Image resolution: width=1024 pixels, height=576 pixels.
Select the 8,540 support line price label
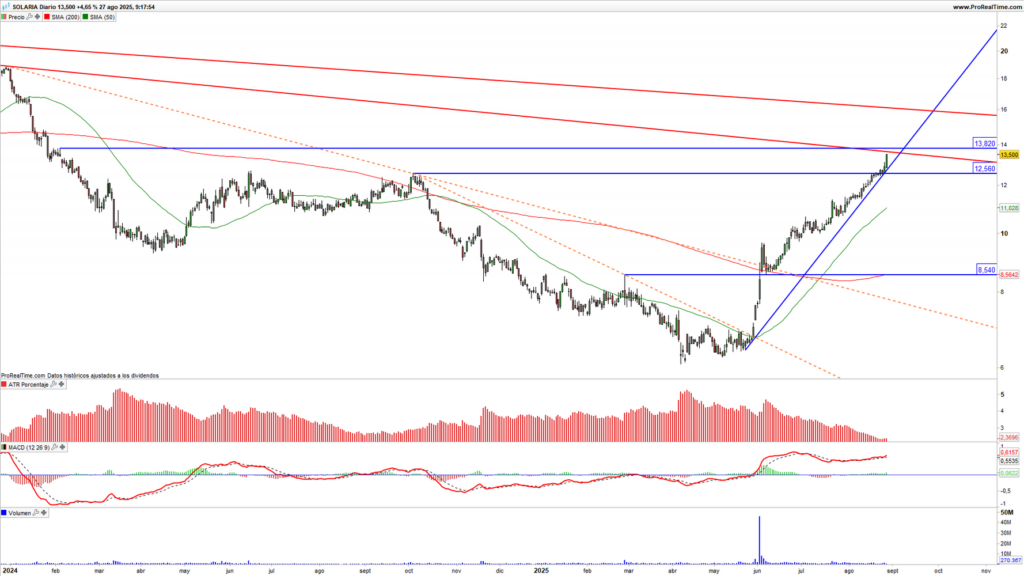[x=985, y=270]
